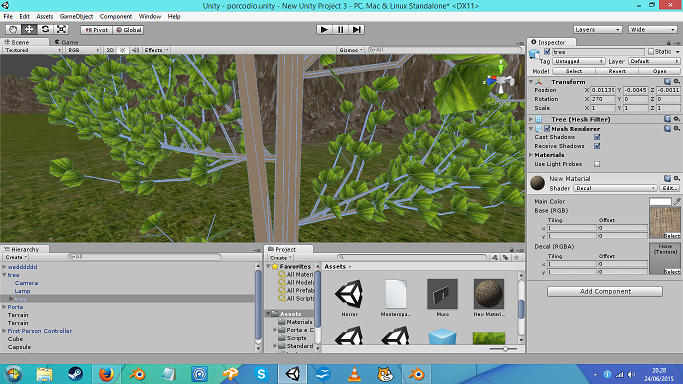Toggle Receive Shadows checkbox

pyautogui.click(x=597, y=146)
